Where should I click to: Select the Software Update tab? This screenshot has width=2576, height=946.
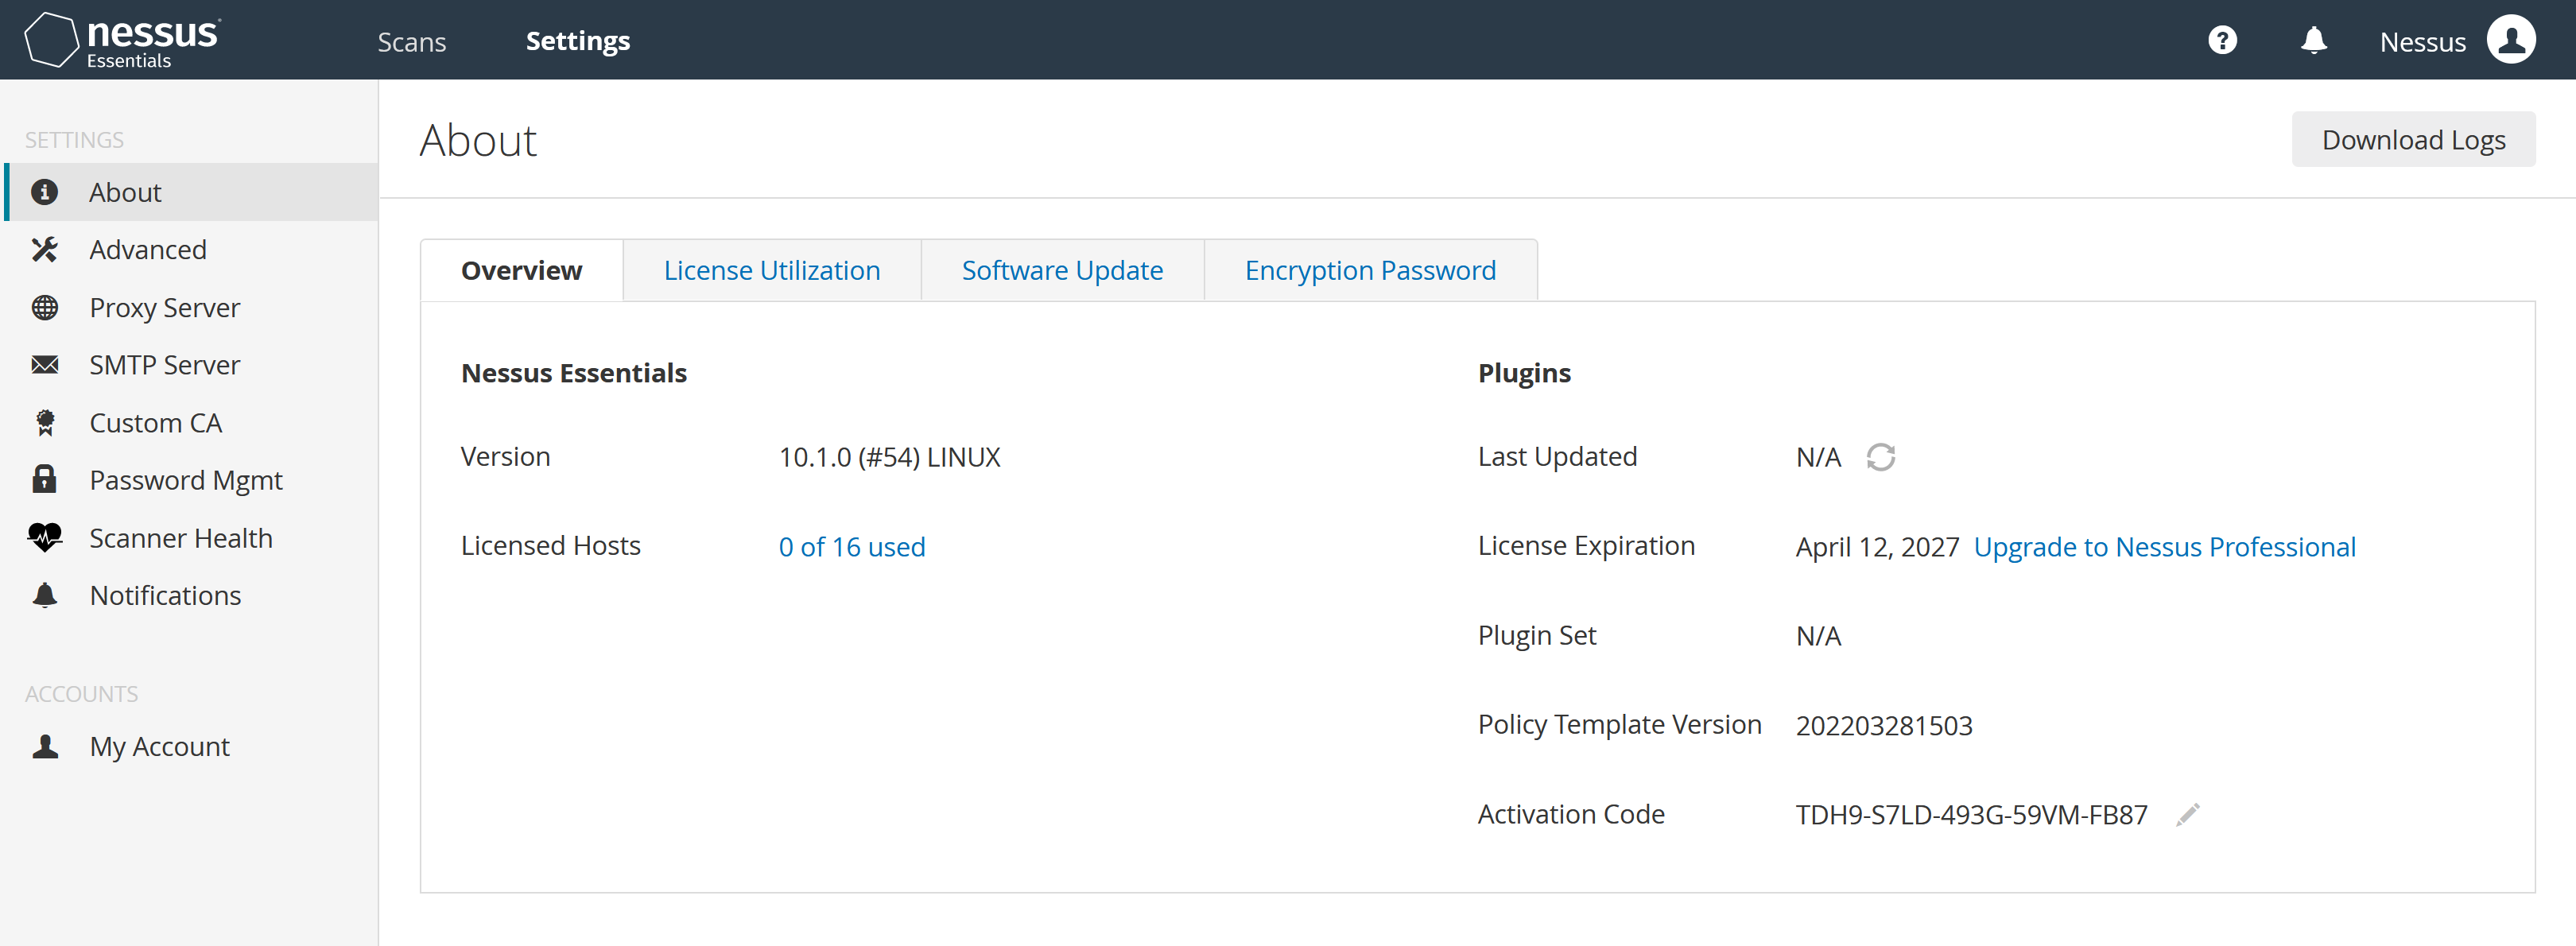(x=1061, y=269)
